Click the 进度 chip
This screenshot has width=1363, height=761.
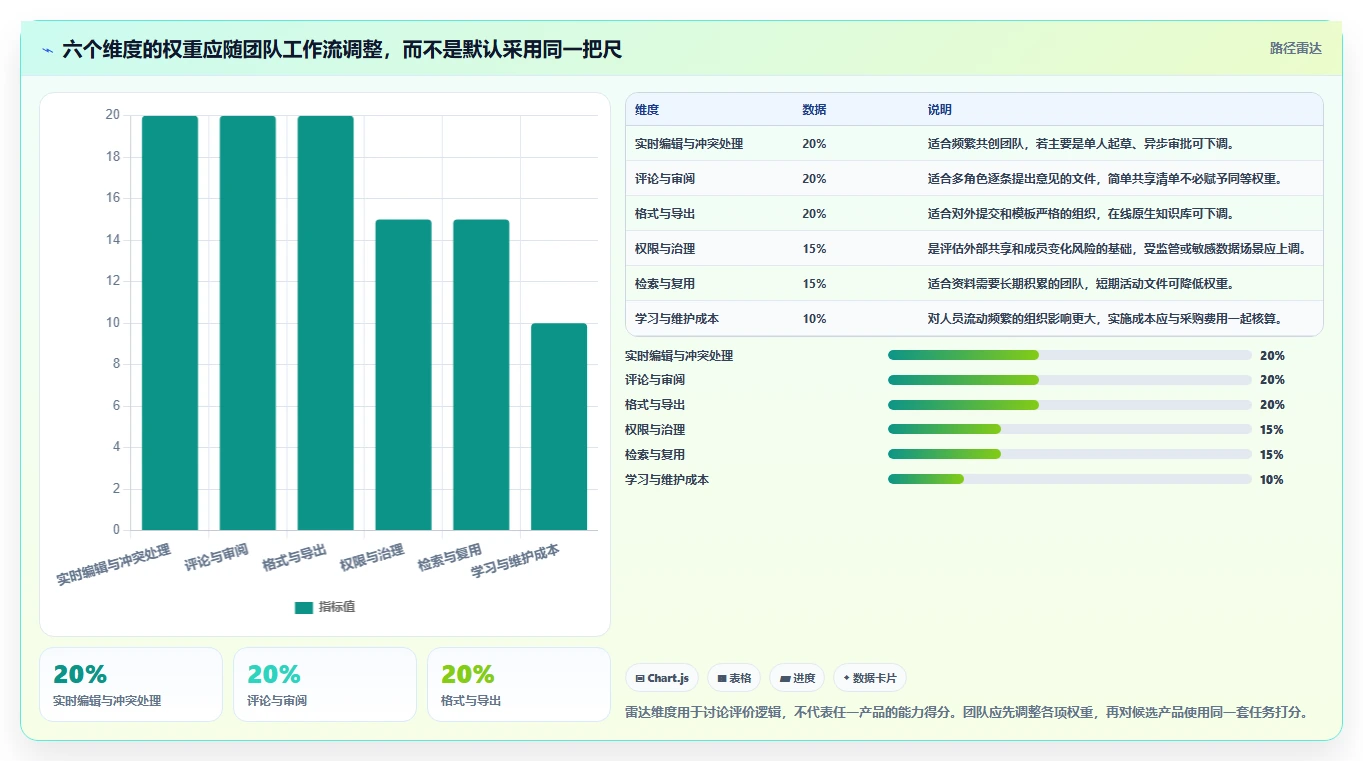(x=797, y=678)
